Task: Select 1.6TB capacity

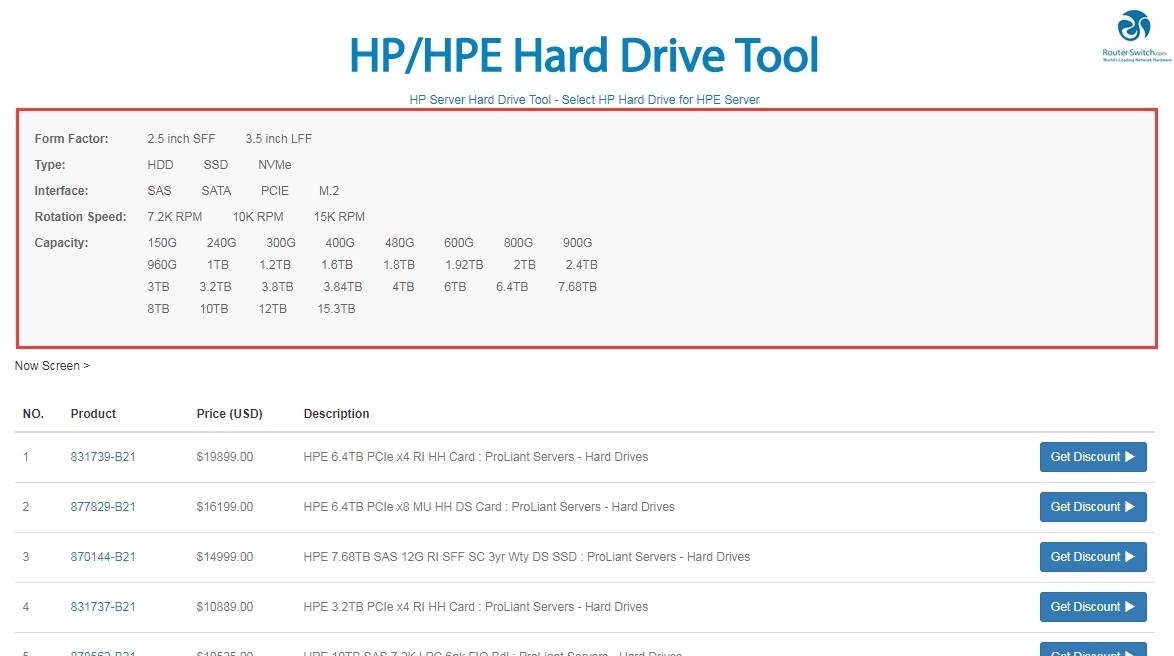Action: click(337, 265)
